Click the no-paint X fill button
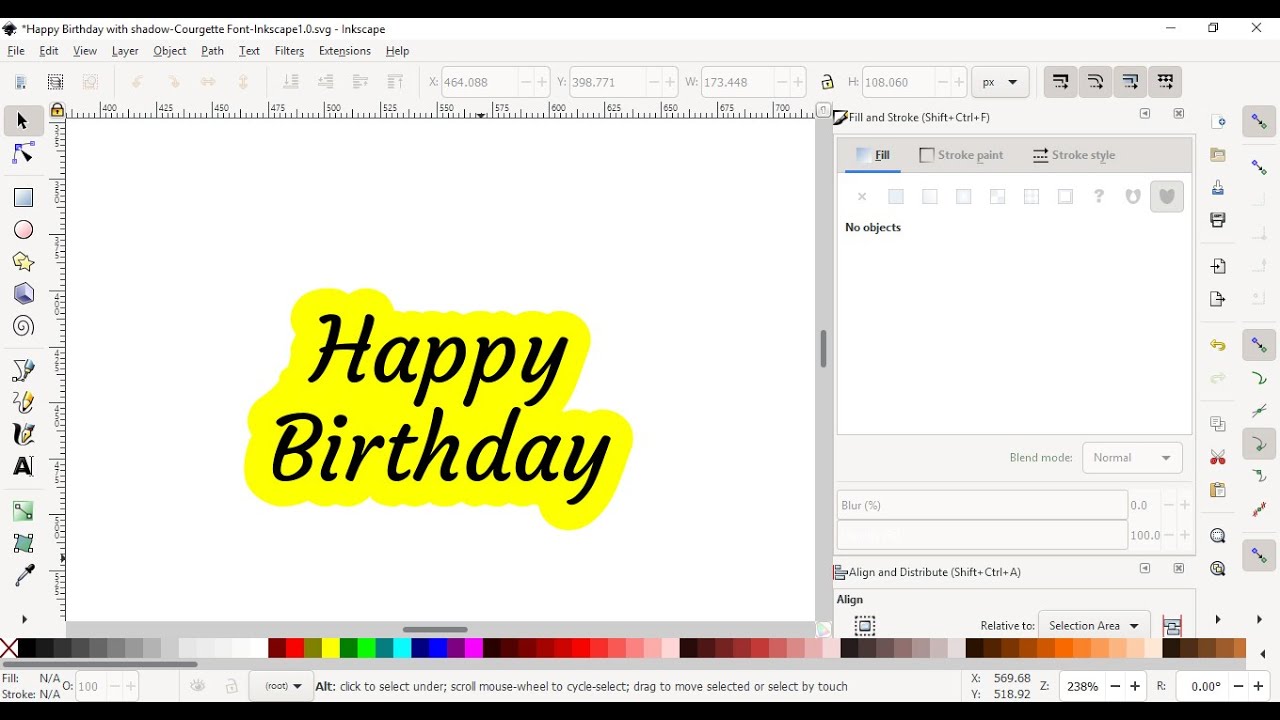Screen dimensions: 1280x720 [x=862, y=197]
